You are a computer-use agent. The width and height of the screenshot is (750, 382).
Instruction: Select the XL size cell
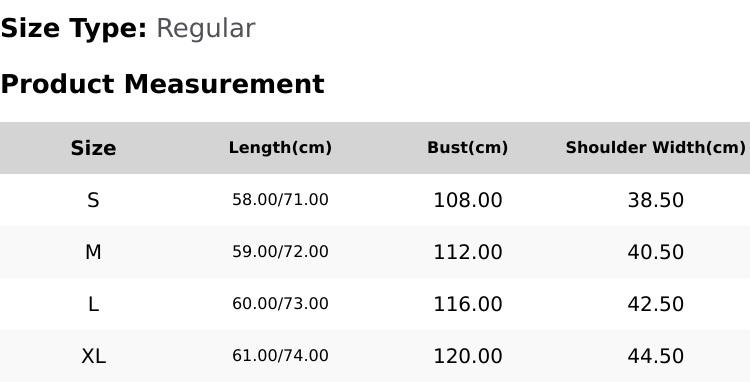93,356
